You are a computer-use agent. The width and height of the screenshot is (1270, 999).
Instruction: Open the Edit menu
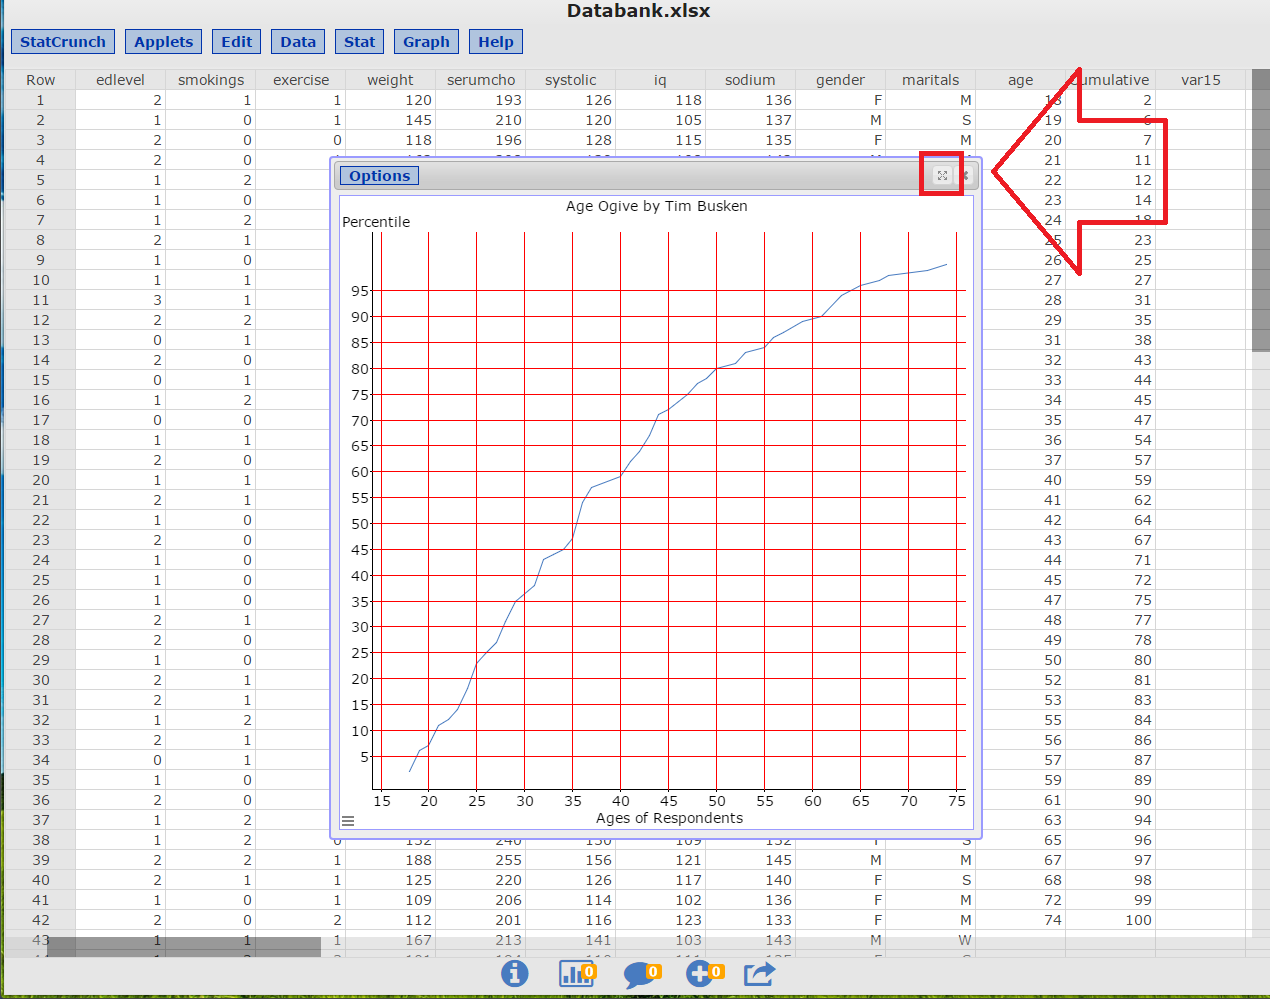click(237, 42)
